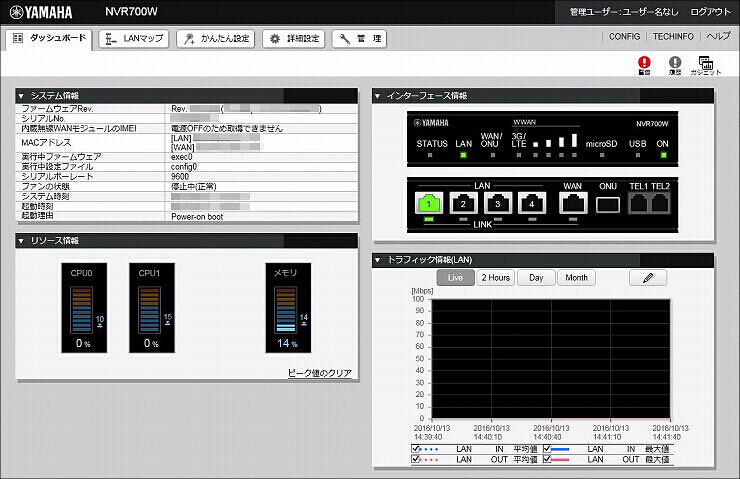
Task: Select the TEL2 port icon
Action: point(660,204)
